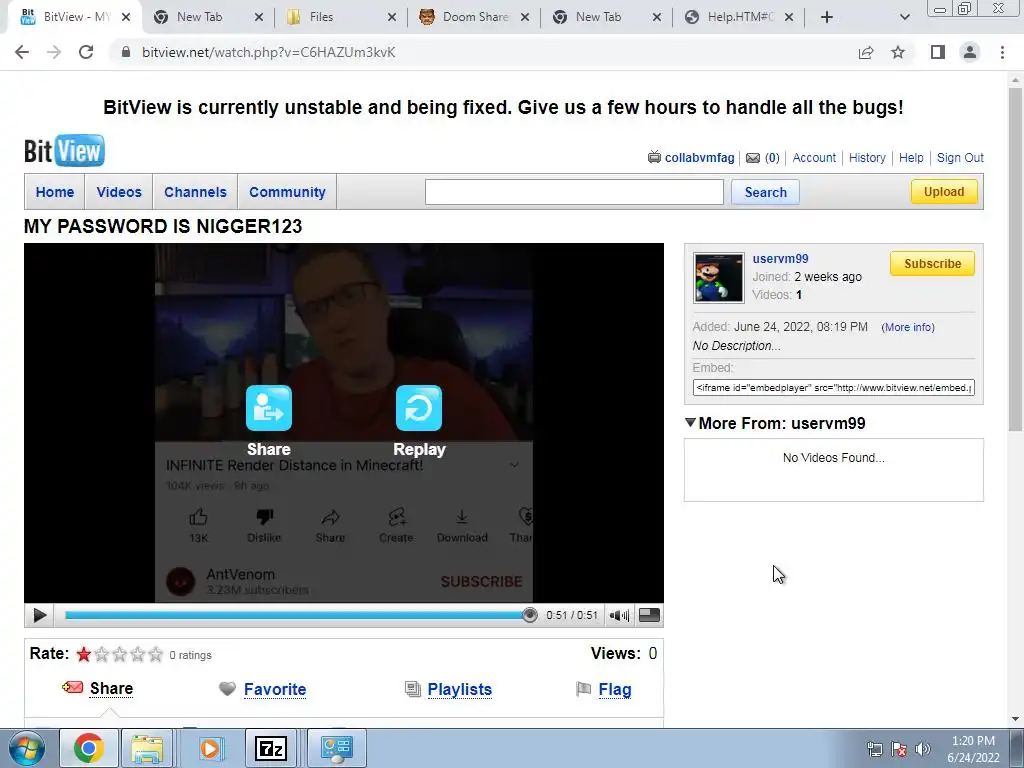Click the Replay icon in the video player
1024x768 pixels.
pyautogui.click(x=419, y=408)
